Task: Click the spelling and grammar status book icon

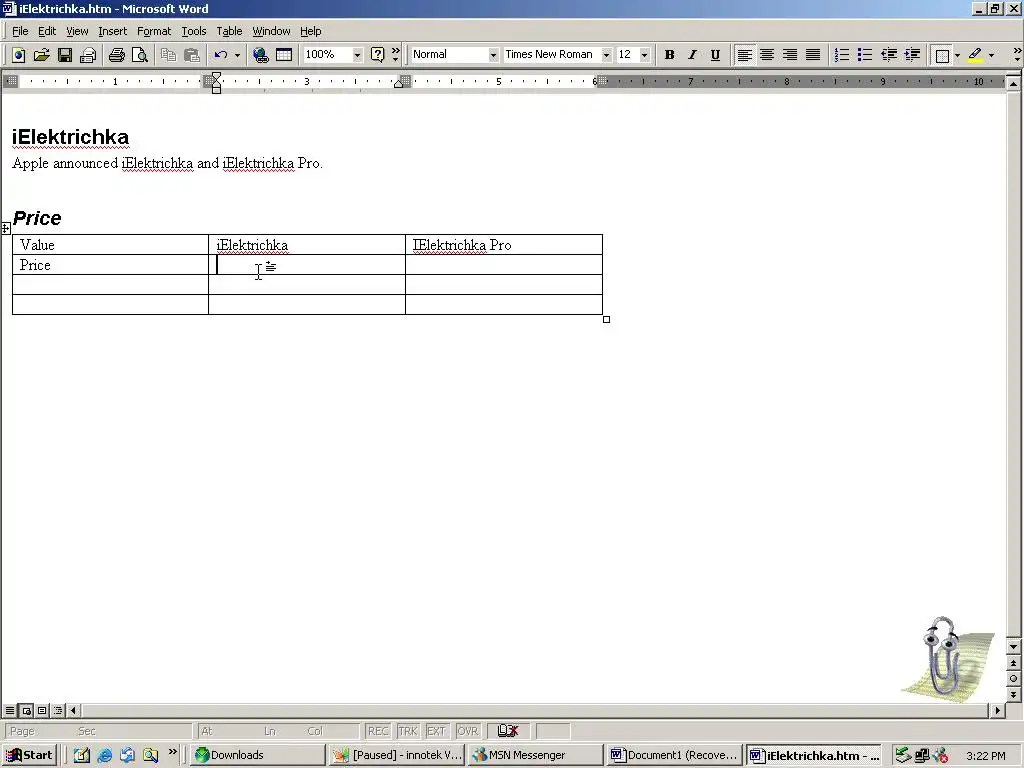Action: pos(507,731)
